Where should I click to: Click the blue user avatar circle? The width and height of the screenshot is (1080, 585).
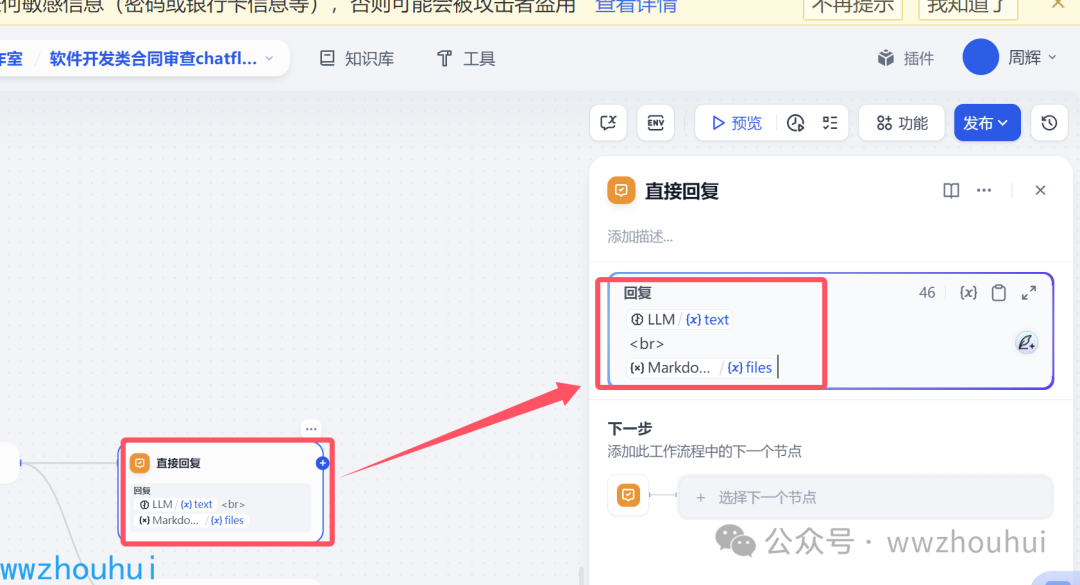980,57
